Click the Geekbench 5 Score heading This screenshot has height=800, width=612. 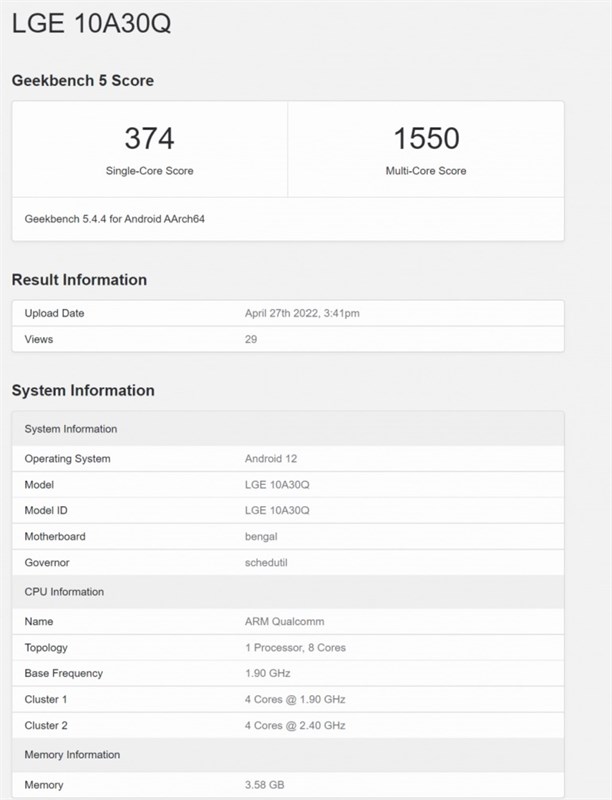[x=83, y=80]
